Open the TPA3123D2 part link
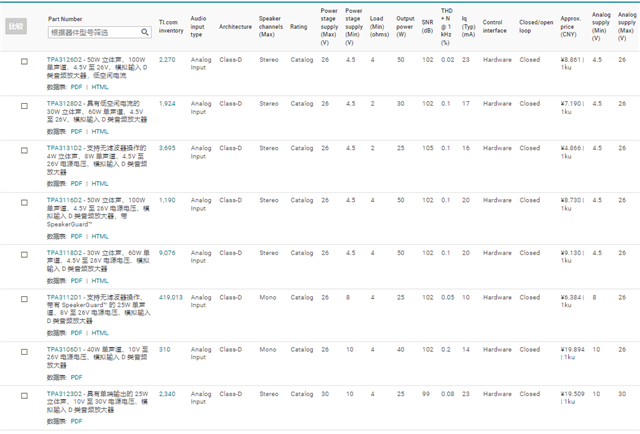This screenshot has height=434, width=640. [x=64, y=394]
